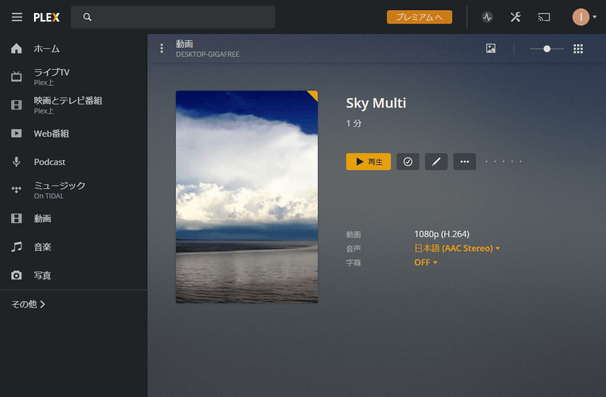Switch to grid view icon

pos(578,49)
